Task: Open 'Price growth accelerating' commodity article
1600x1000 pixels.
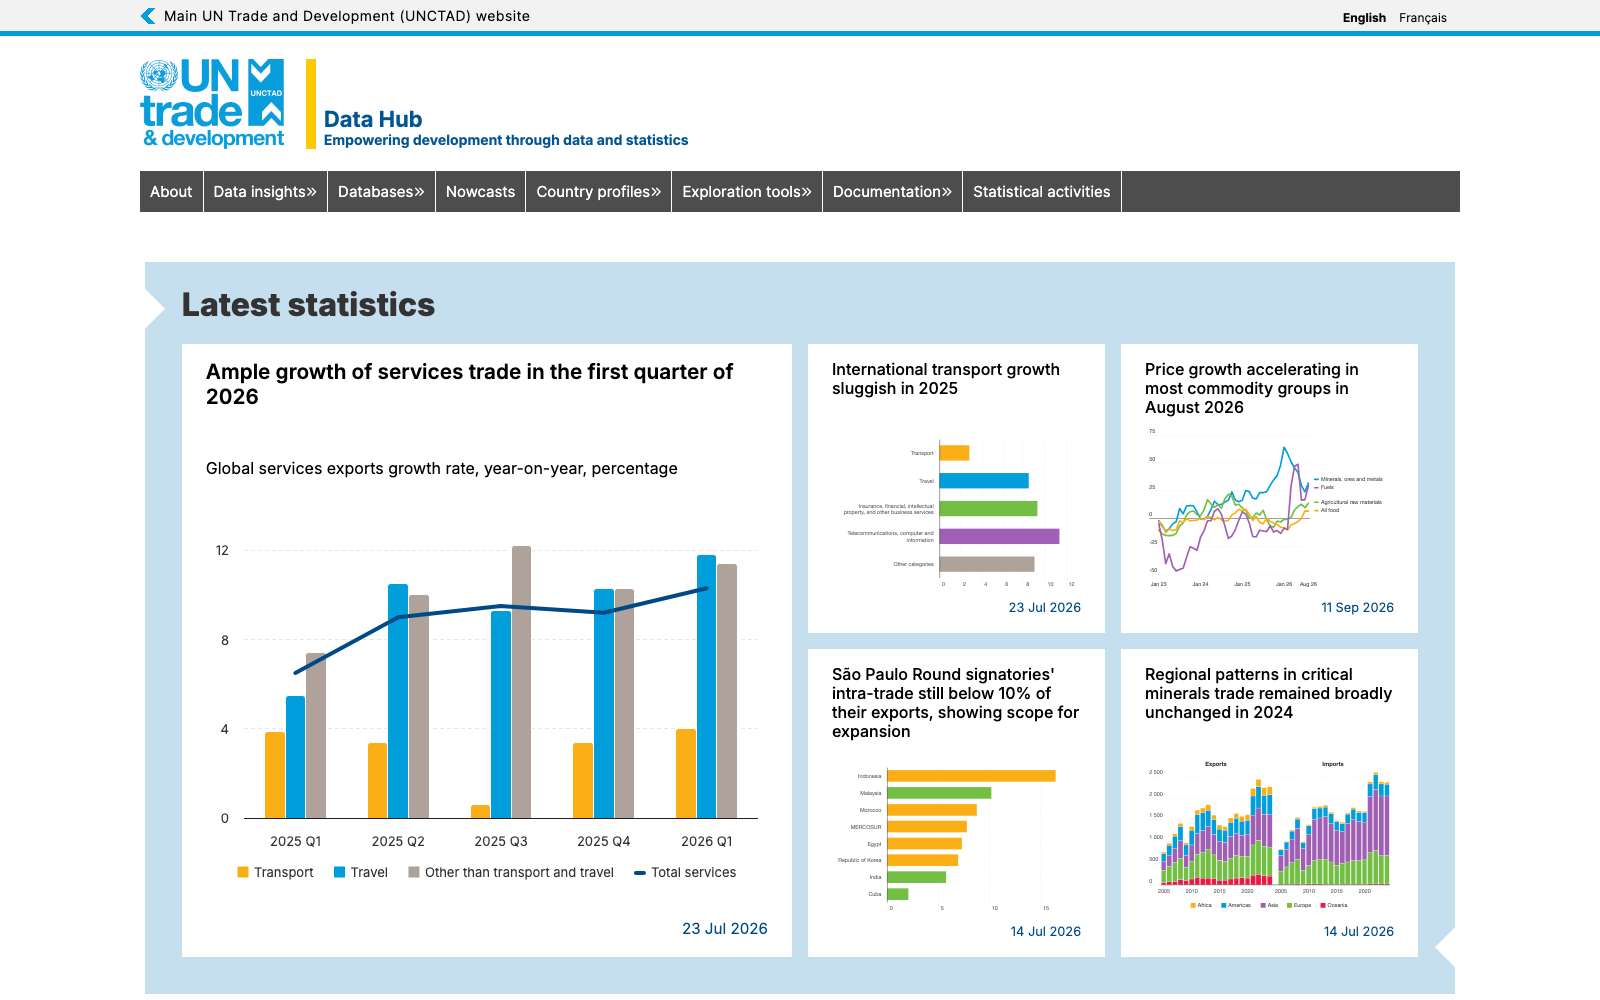Action: (1252, 388)
